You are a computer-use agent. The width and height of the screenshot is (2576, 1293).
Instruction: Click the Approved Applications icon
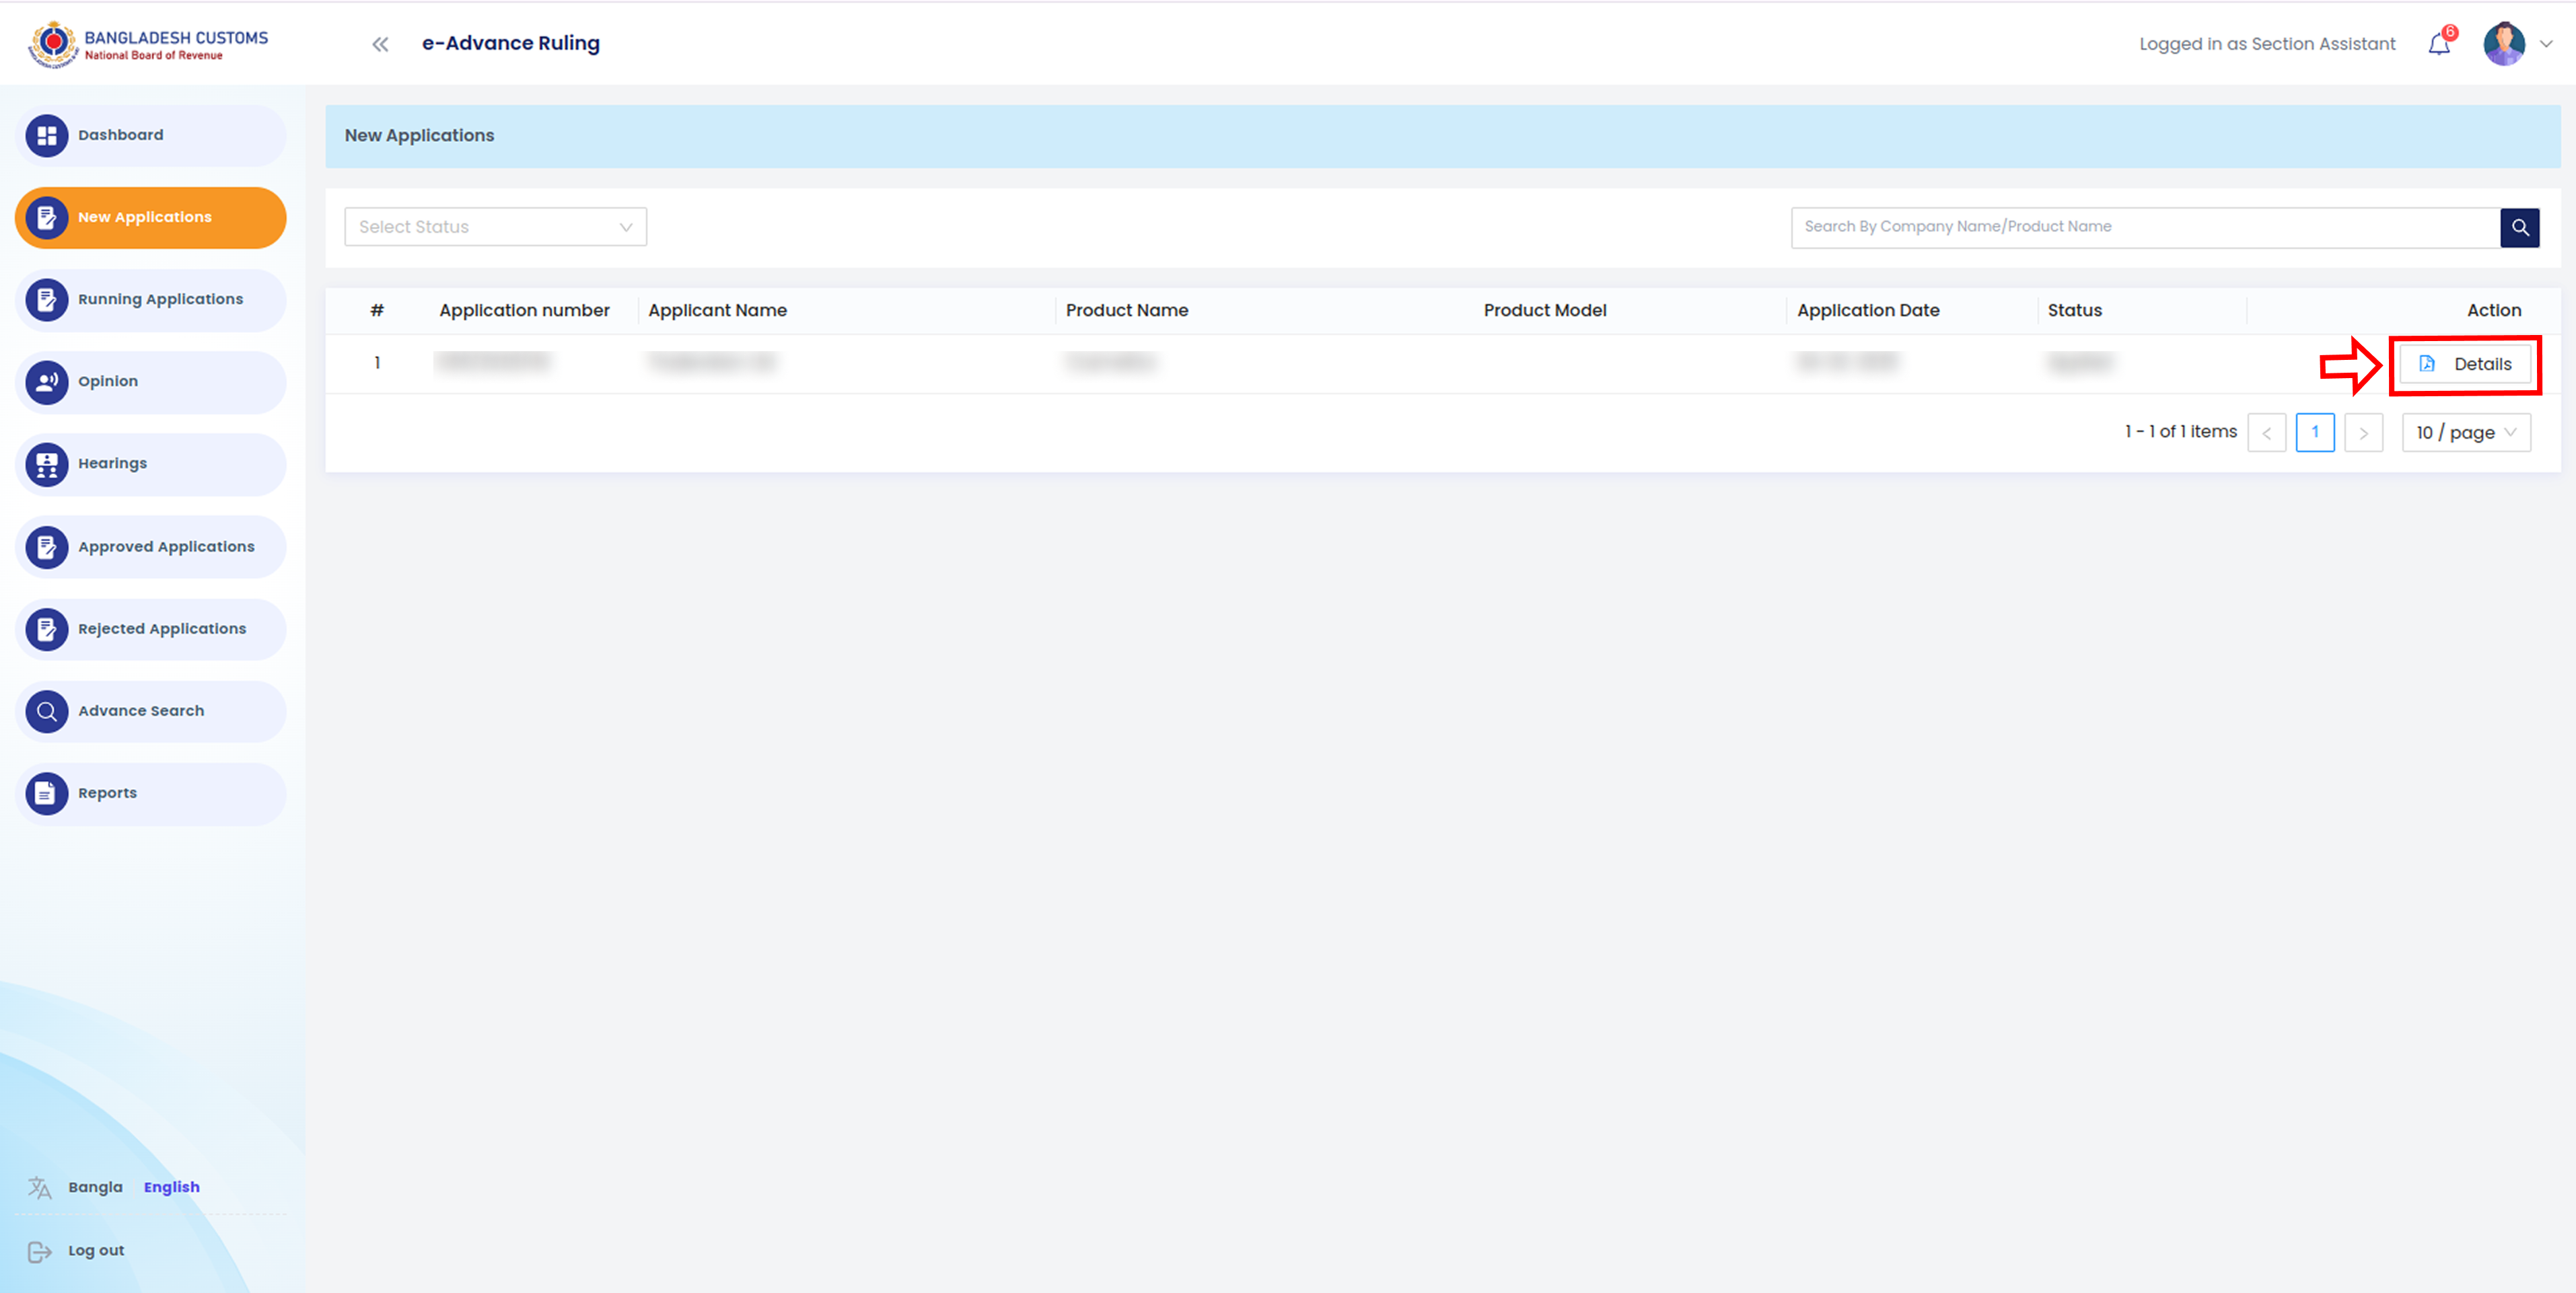coord(46,547)
